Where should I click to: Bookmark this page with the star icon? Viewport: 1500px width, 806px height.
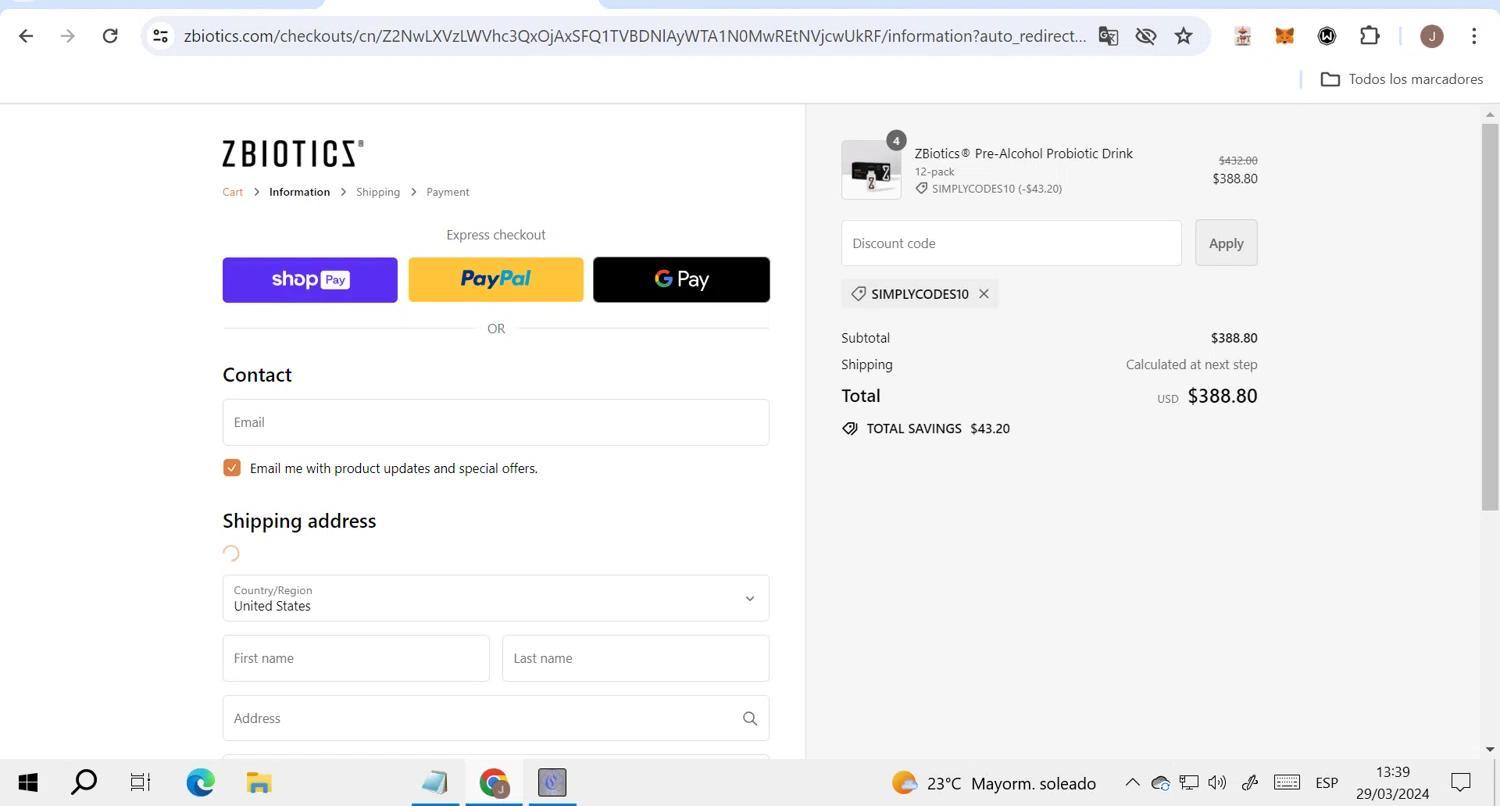(1184, 36)
